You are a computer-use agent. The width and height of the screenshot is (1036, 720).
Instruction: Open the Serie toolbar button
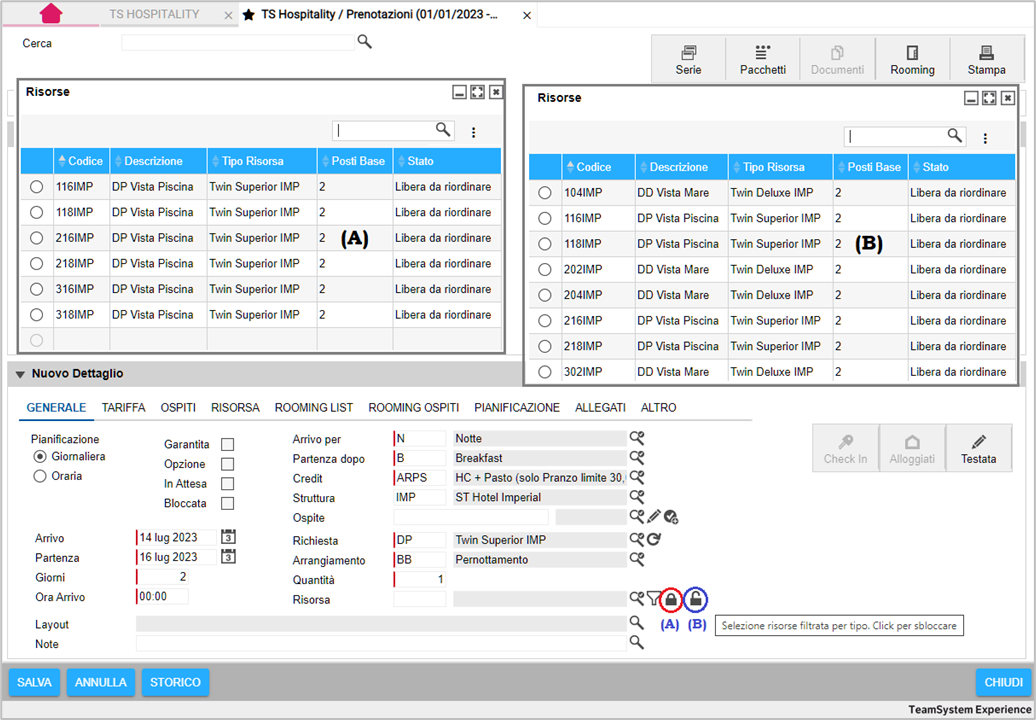688,60
